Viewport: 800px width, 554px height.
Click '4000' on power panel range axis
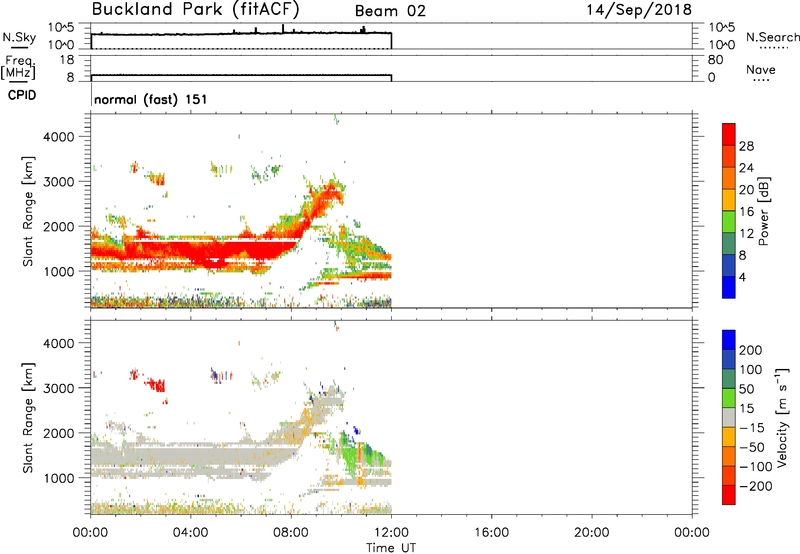(x=59, y=137)
